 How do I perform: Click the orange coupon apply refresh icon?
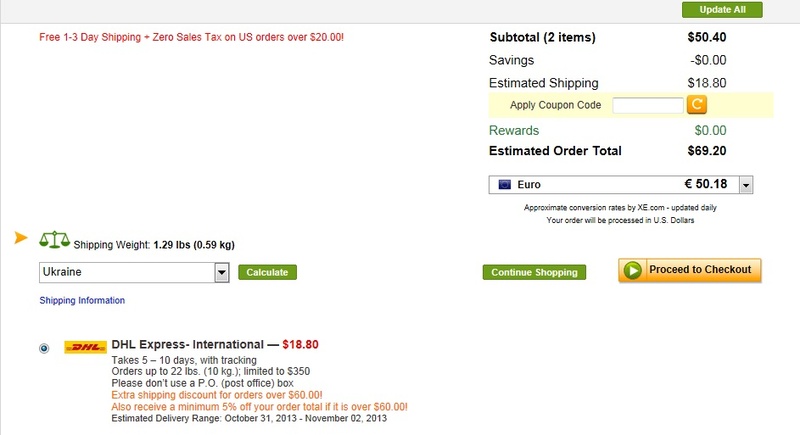[x=696, y=105]
